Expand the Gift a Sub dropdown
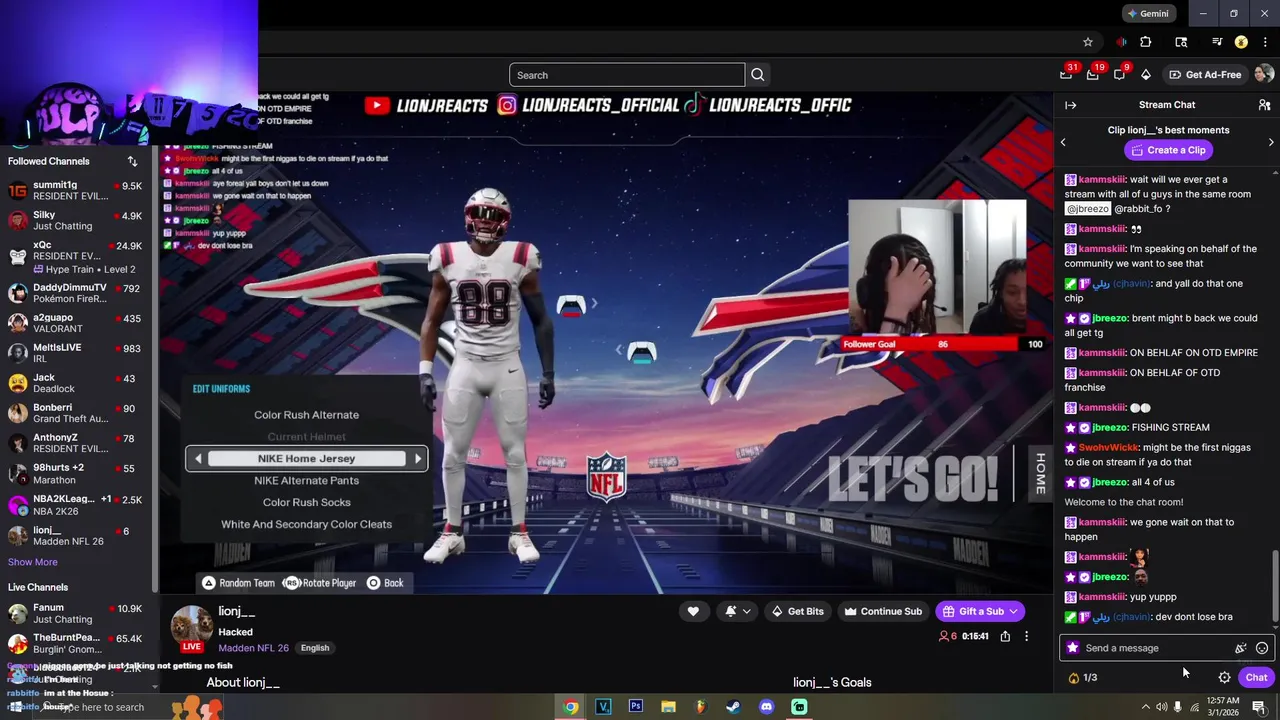Screen dimensions: 1280x720 tap(1014, 611)
